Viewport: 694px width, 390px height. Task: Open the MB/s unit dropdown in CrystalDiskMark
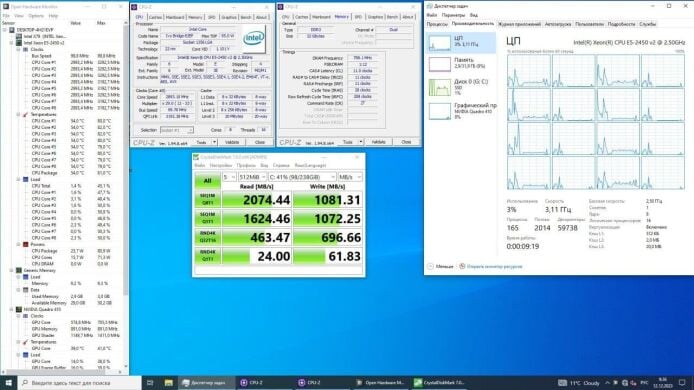tap(350, 177)
